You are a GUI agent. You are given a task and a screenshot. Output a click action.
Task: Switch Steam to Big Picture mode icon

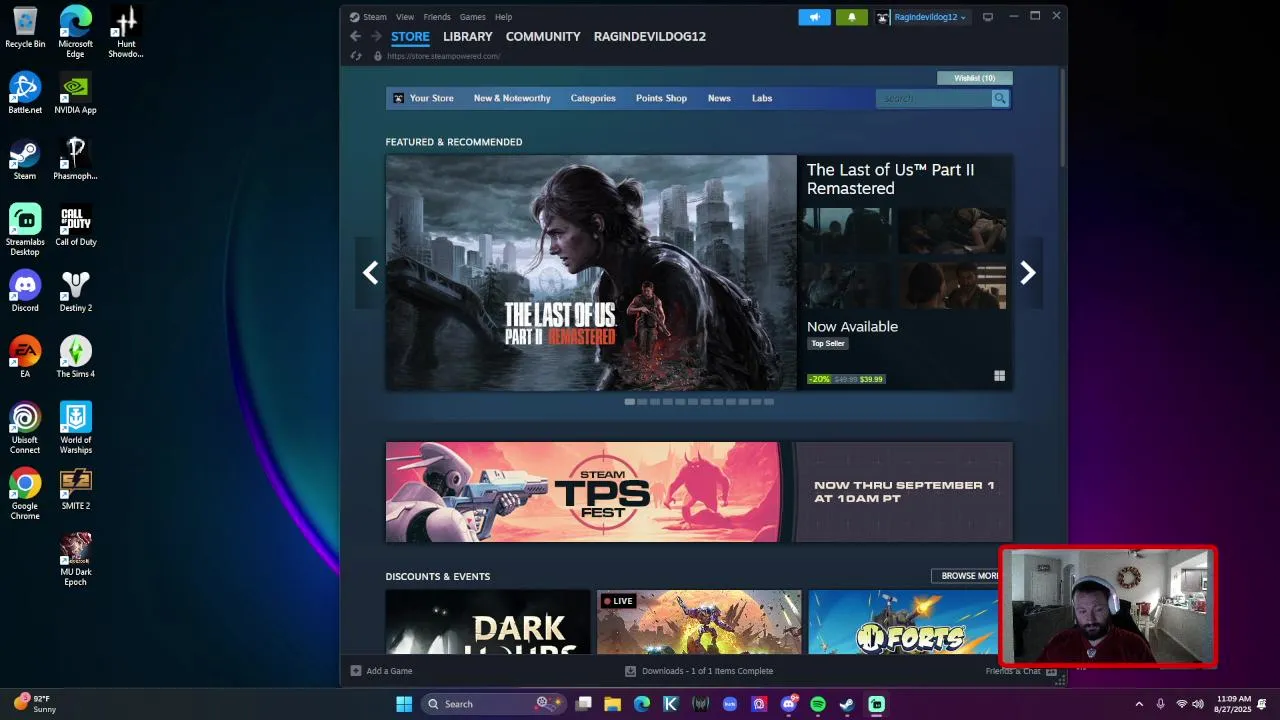point(988,17)
